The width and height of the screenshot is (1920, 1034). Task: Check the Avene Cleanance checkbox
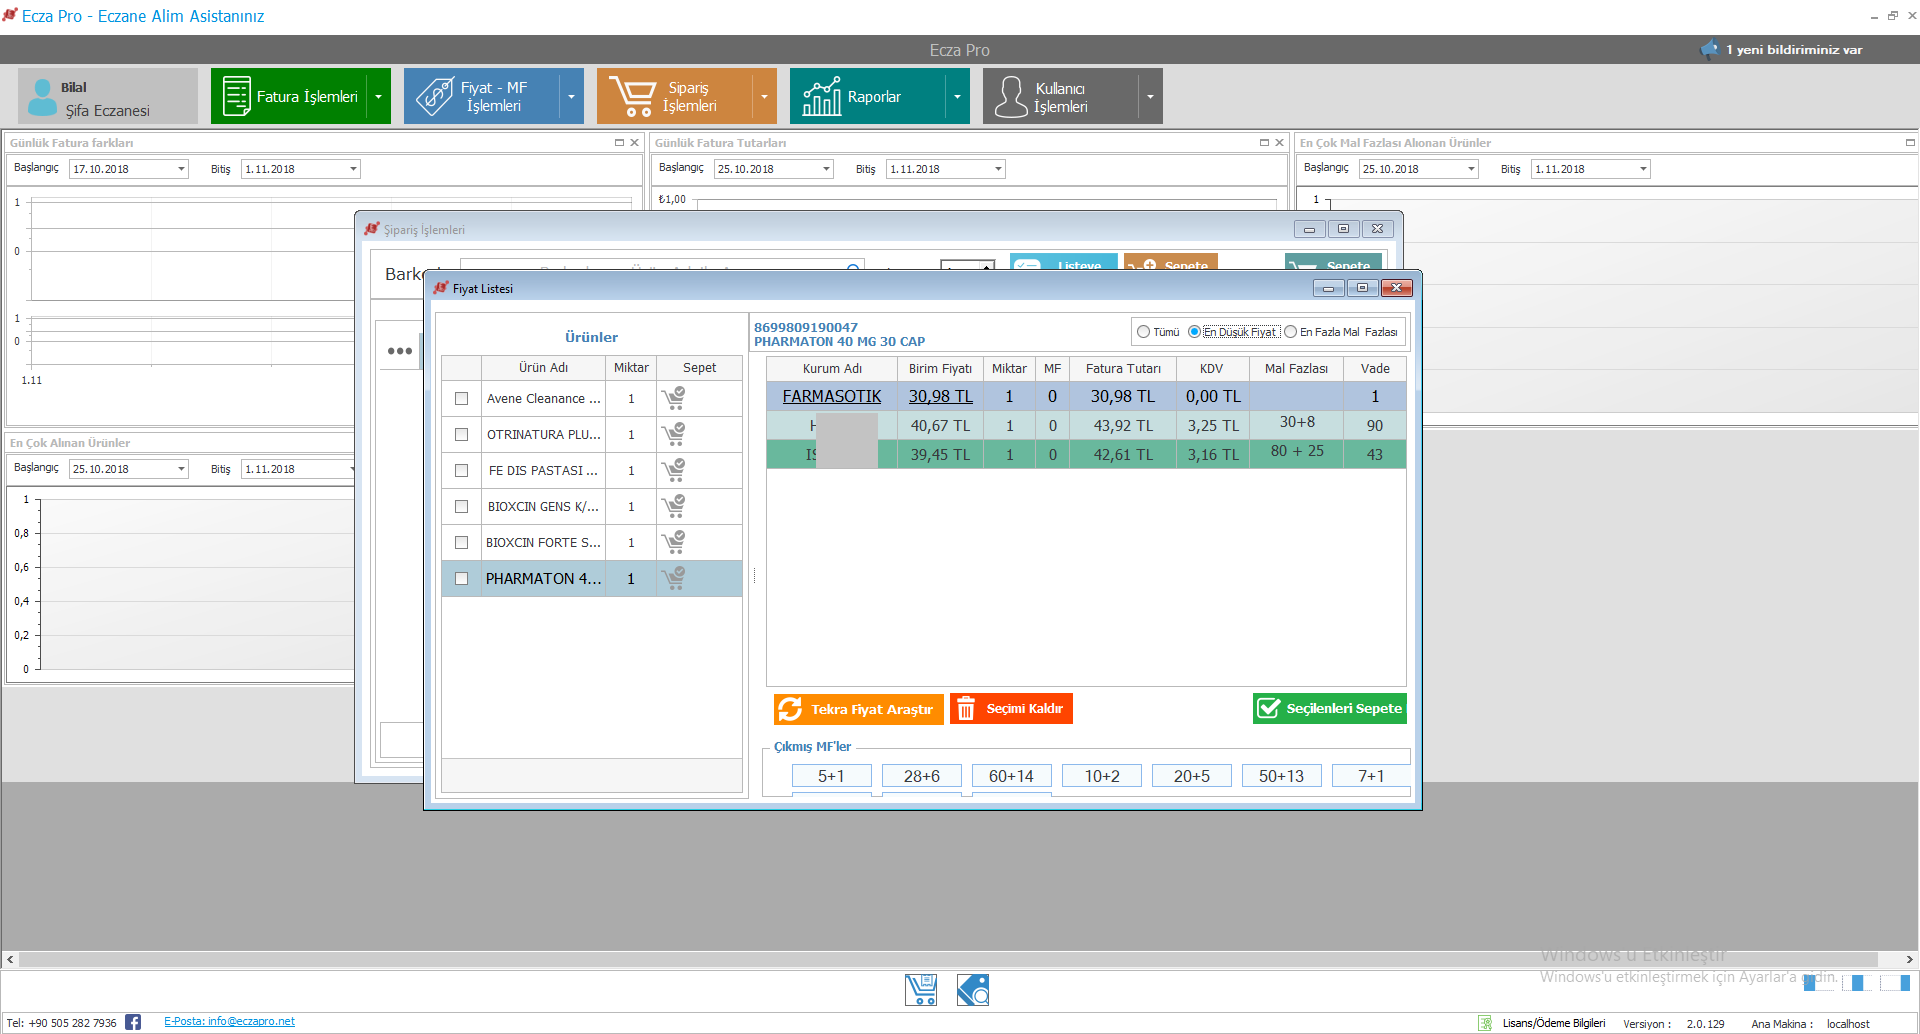point(461,398)
